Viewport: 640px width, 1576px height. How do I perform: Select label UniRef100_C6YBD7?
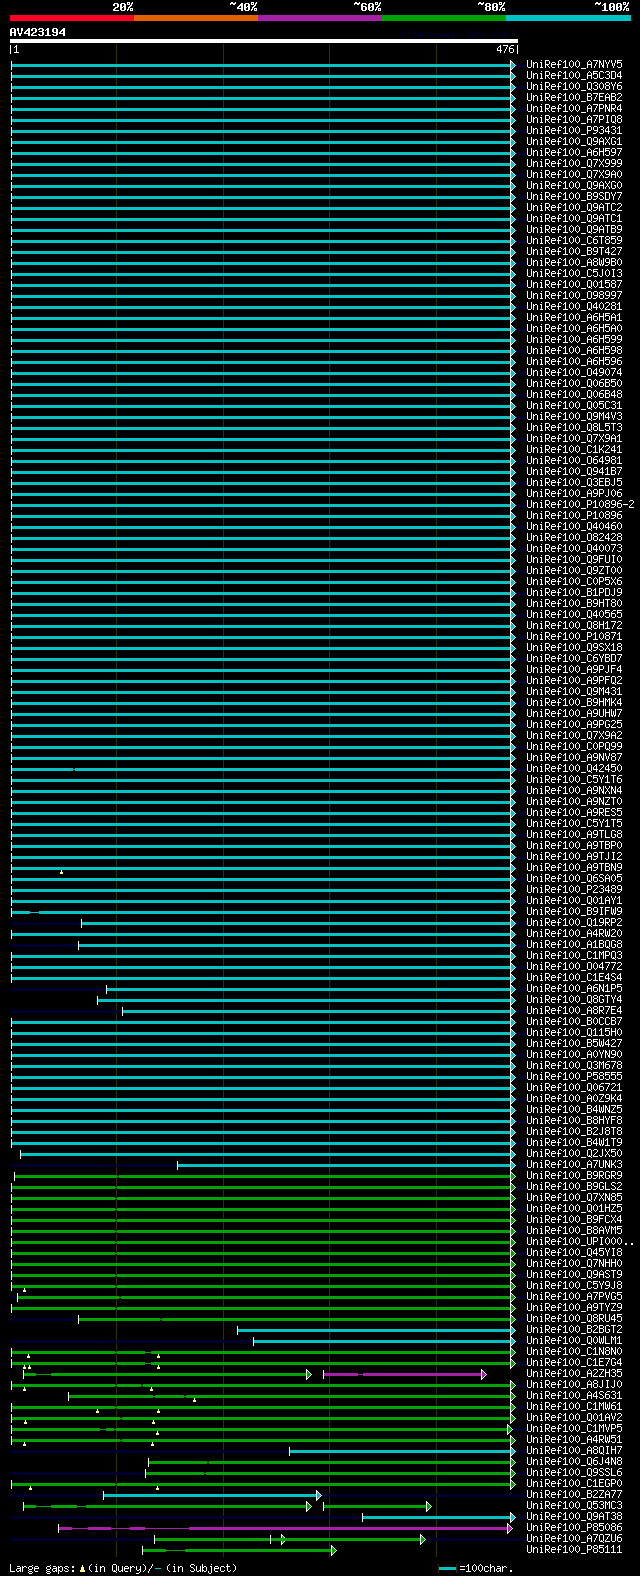coord(574,658)
